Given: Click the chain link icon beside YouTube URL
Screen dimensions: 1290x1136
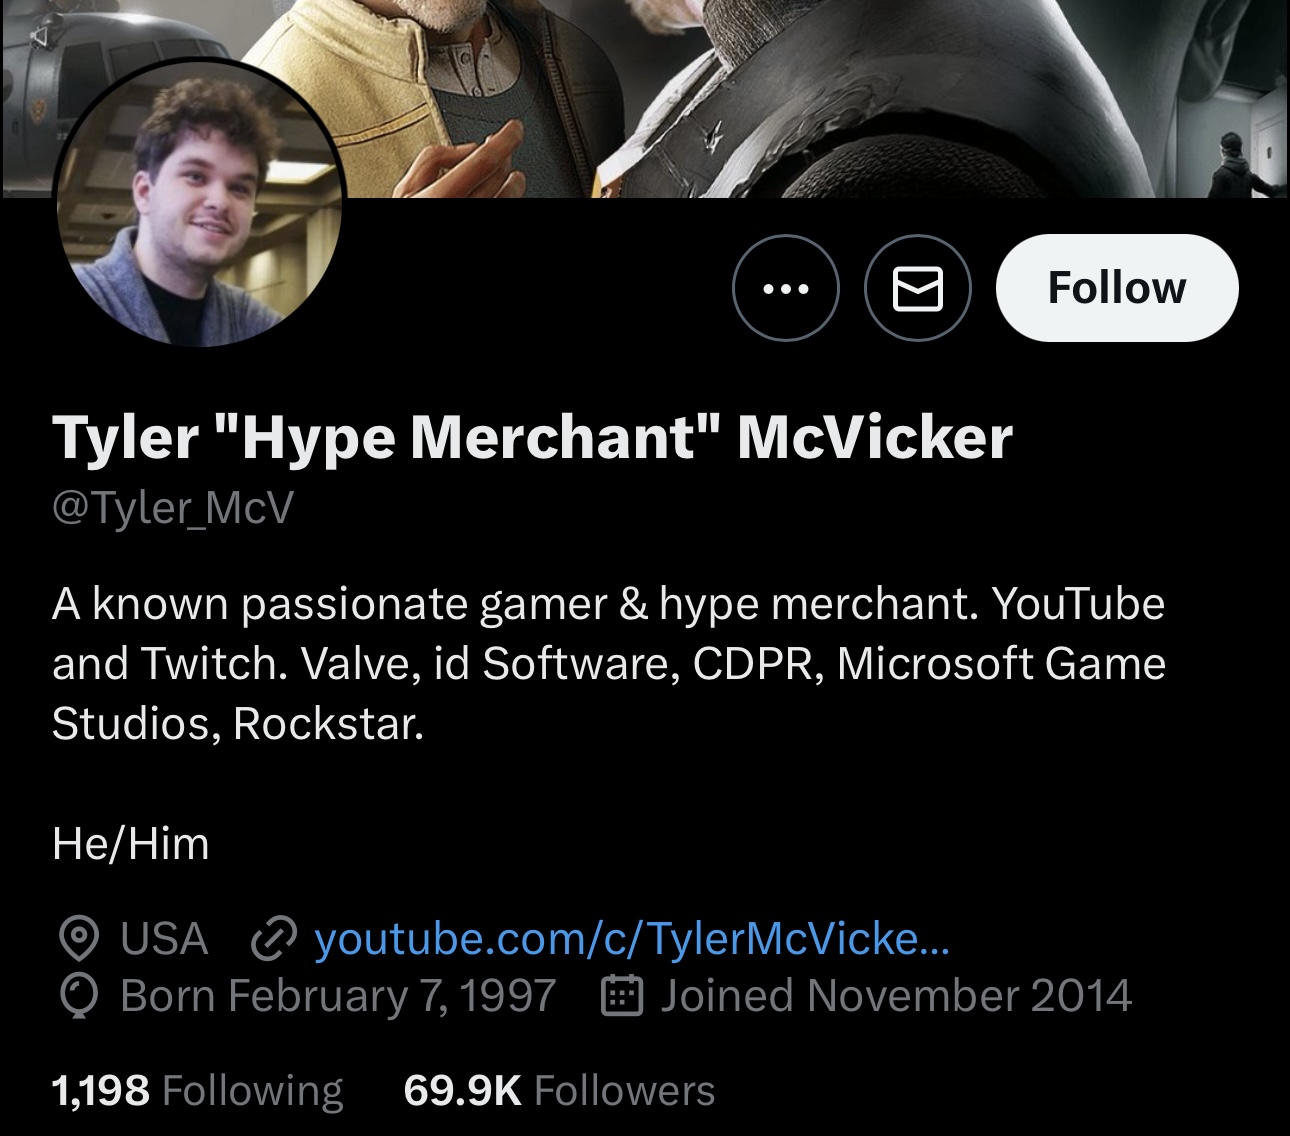Looking at the screenshot, I should click(274, 939).
